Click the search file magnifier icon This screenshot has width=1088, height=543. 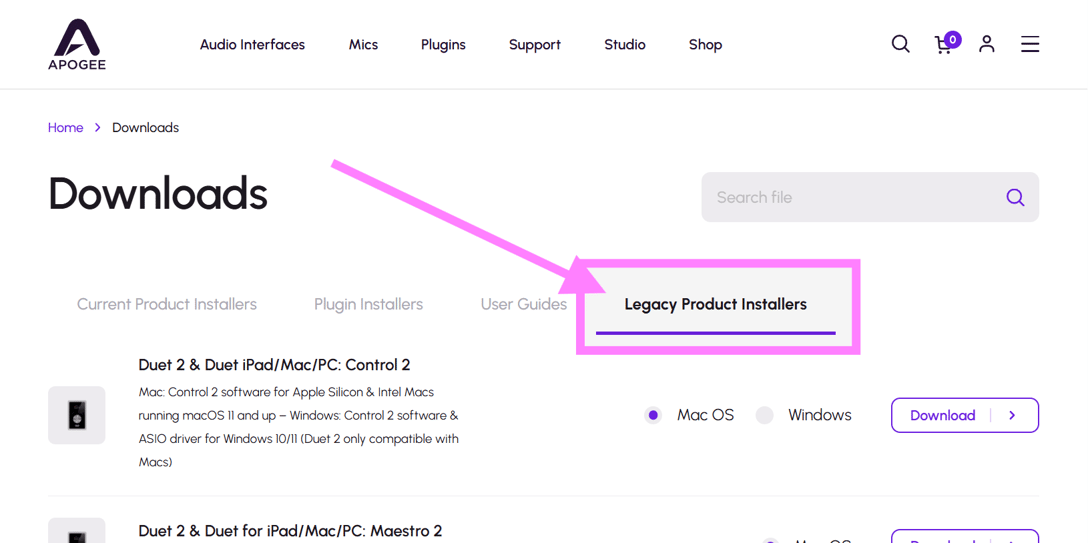(1014, 198)
